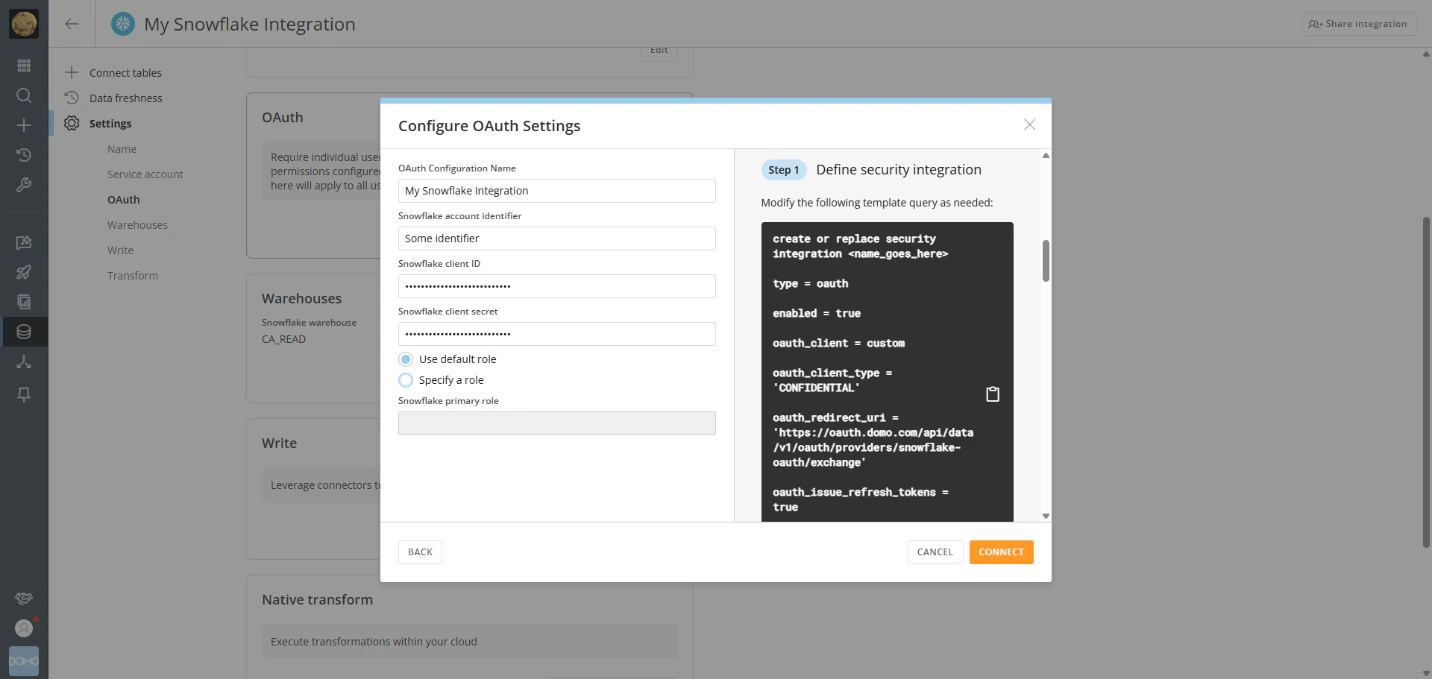Image resolution: width=1432 pixels, height=679 pixels.
Task: Click the 'Configure OAuth Settings' title
Action: pyautogui.click(x=489, y=126)
